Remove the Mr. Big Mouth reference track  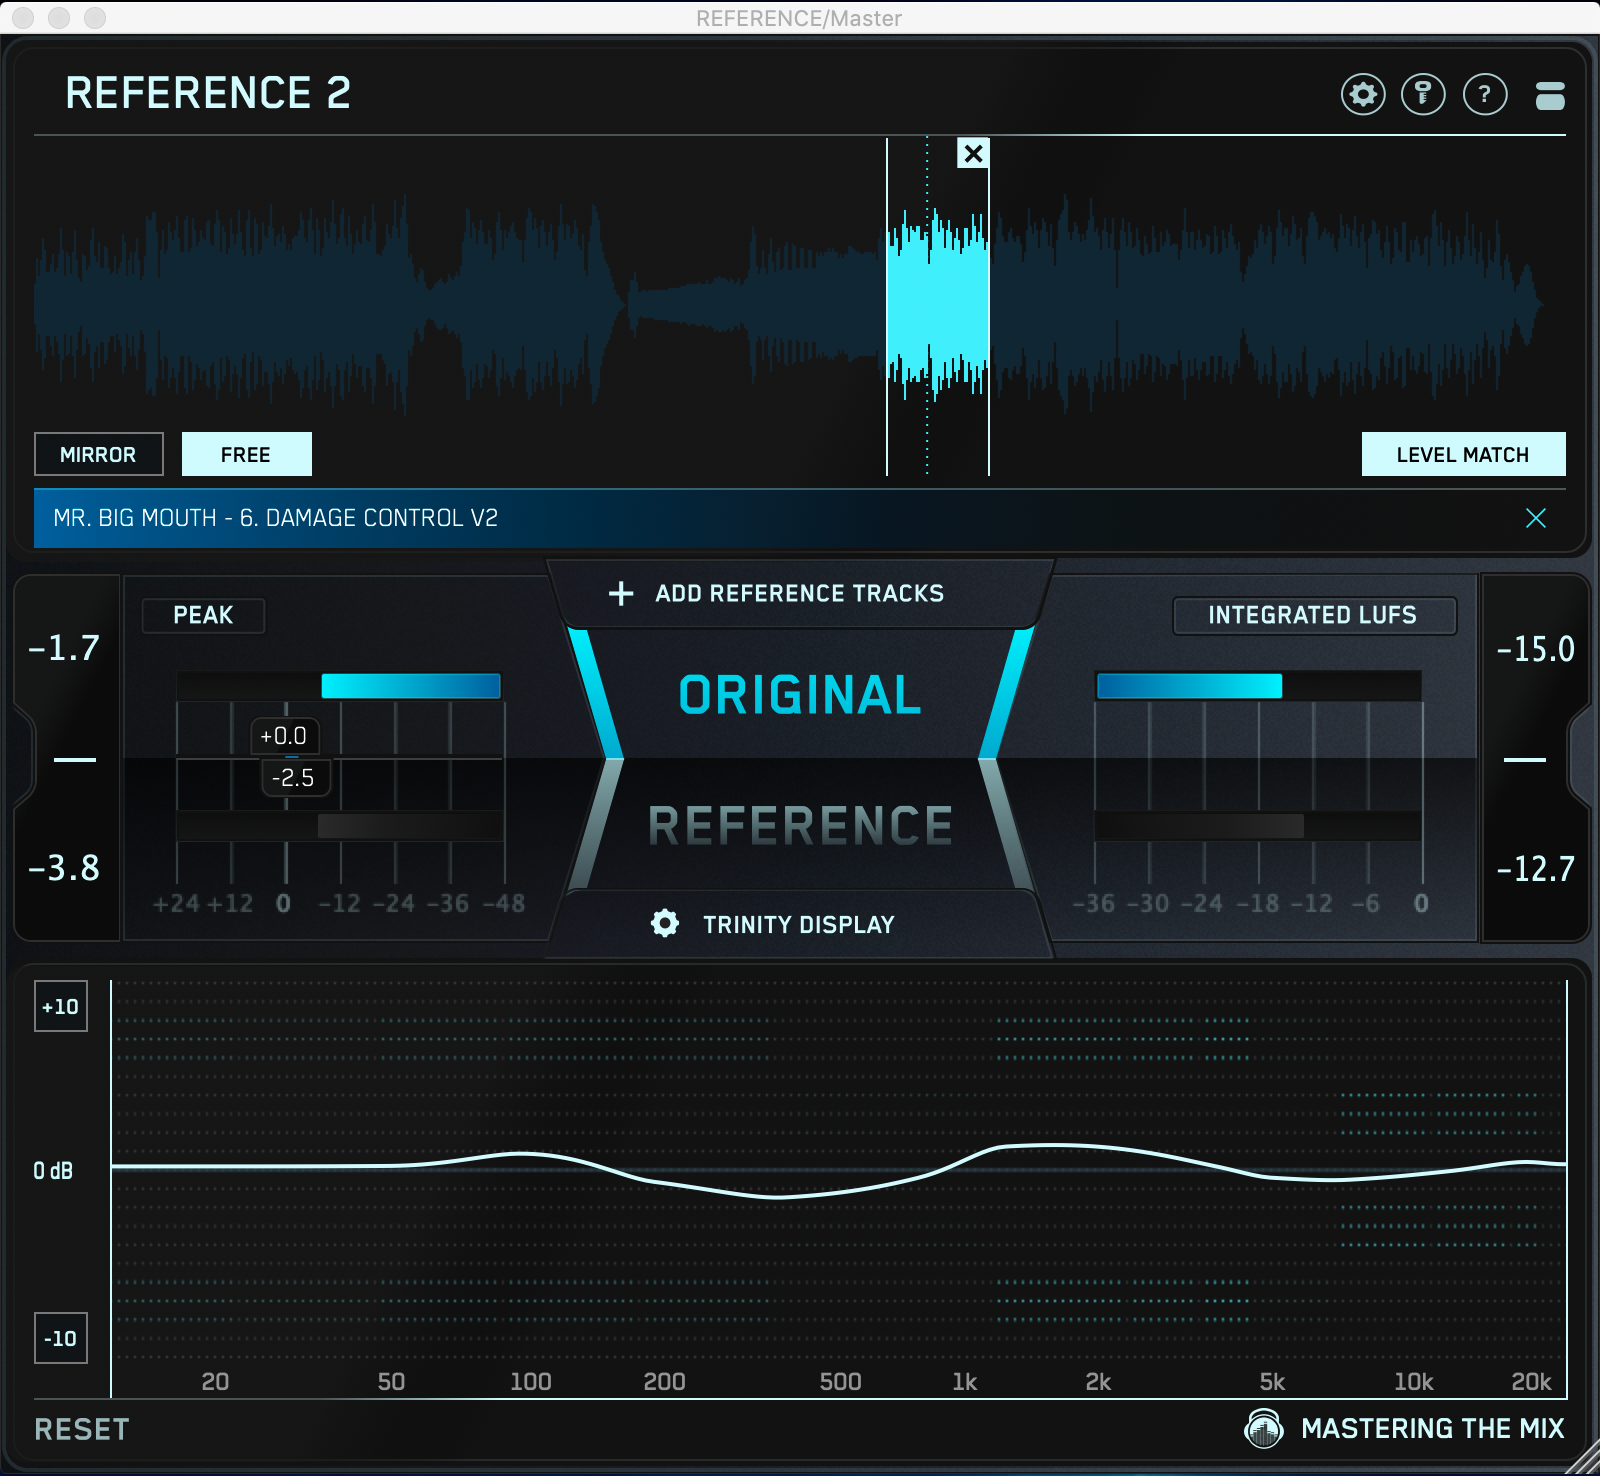1536,518
